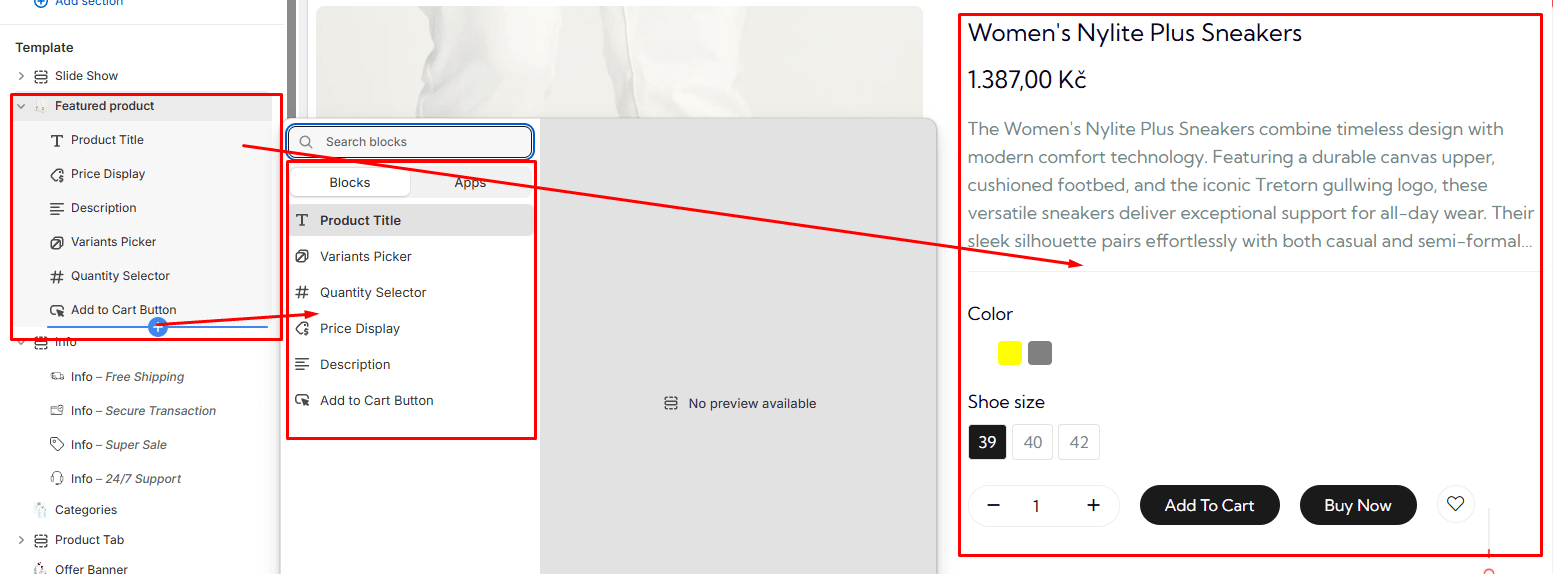Image resolution: width=1553 pixels, height=574 pixels.
Task: Switch to the Apps tab
Action: 470,183
